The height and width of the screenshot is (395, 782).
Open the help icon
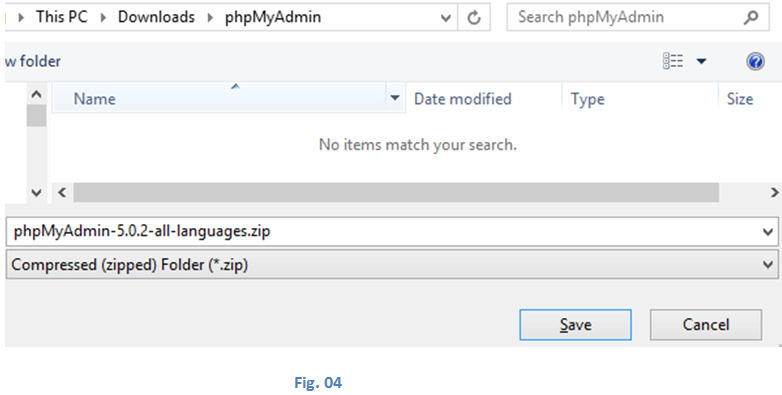(x=755, y=61)
